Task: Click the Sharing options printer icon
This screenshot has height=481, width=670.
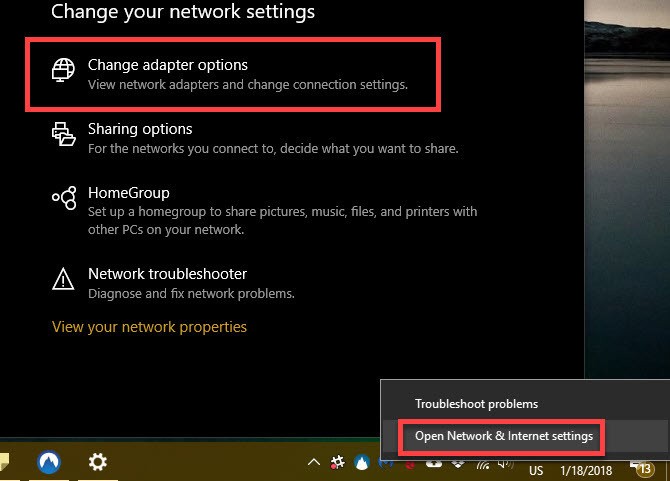Action: [63, 134]
